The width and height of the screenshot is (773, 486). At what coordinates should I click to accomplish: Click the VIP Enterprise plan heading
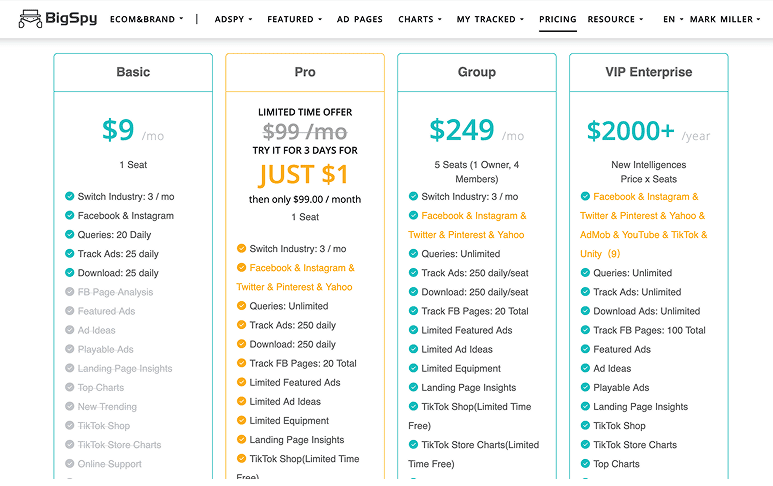648,72
